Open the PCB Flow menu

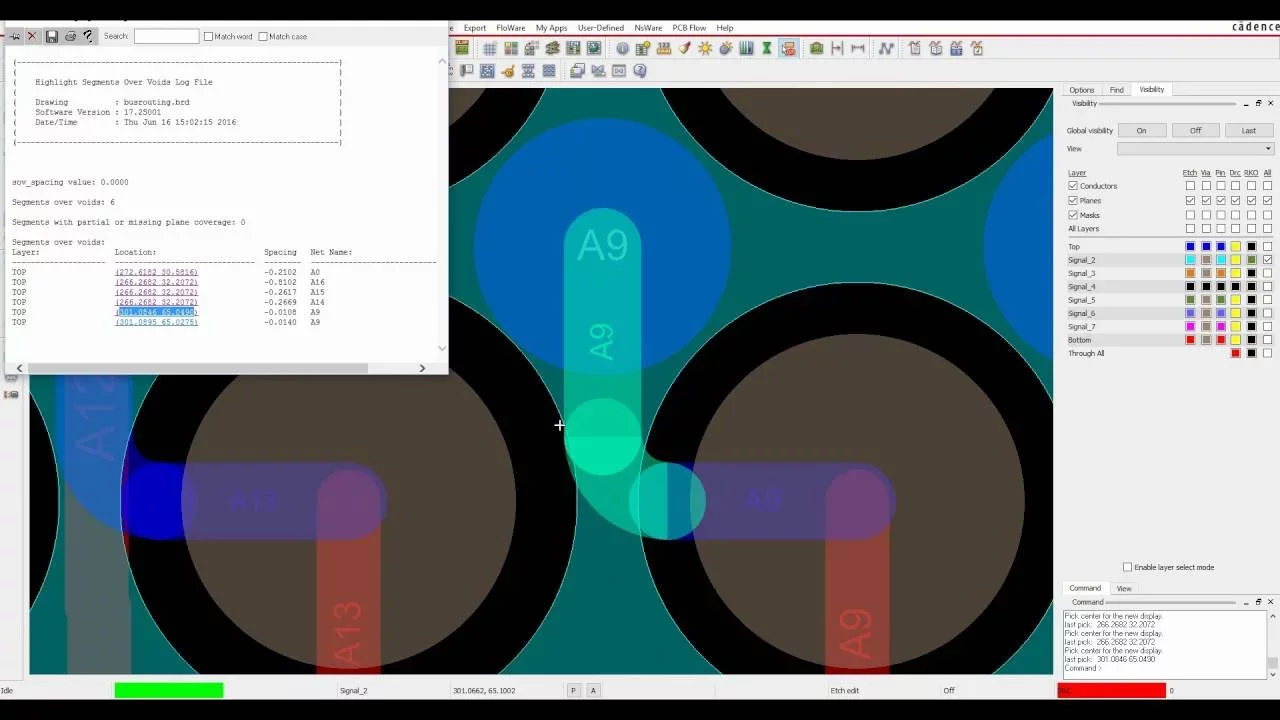pyautogui.click(x=689, y=28)
